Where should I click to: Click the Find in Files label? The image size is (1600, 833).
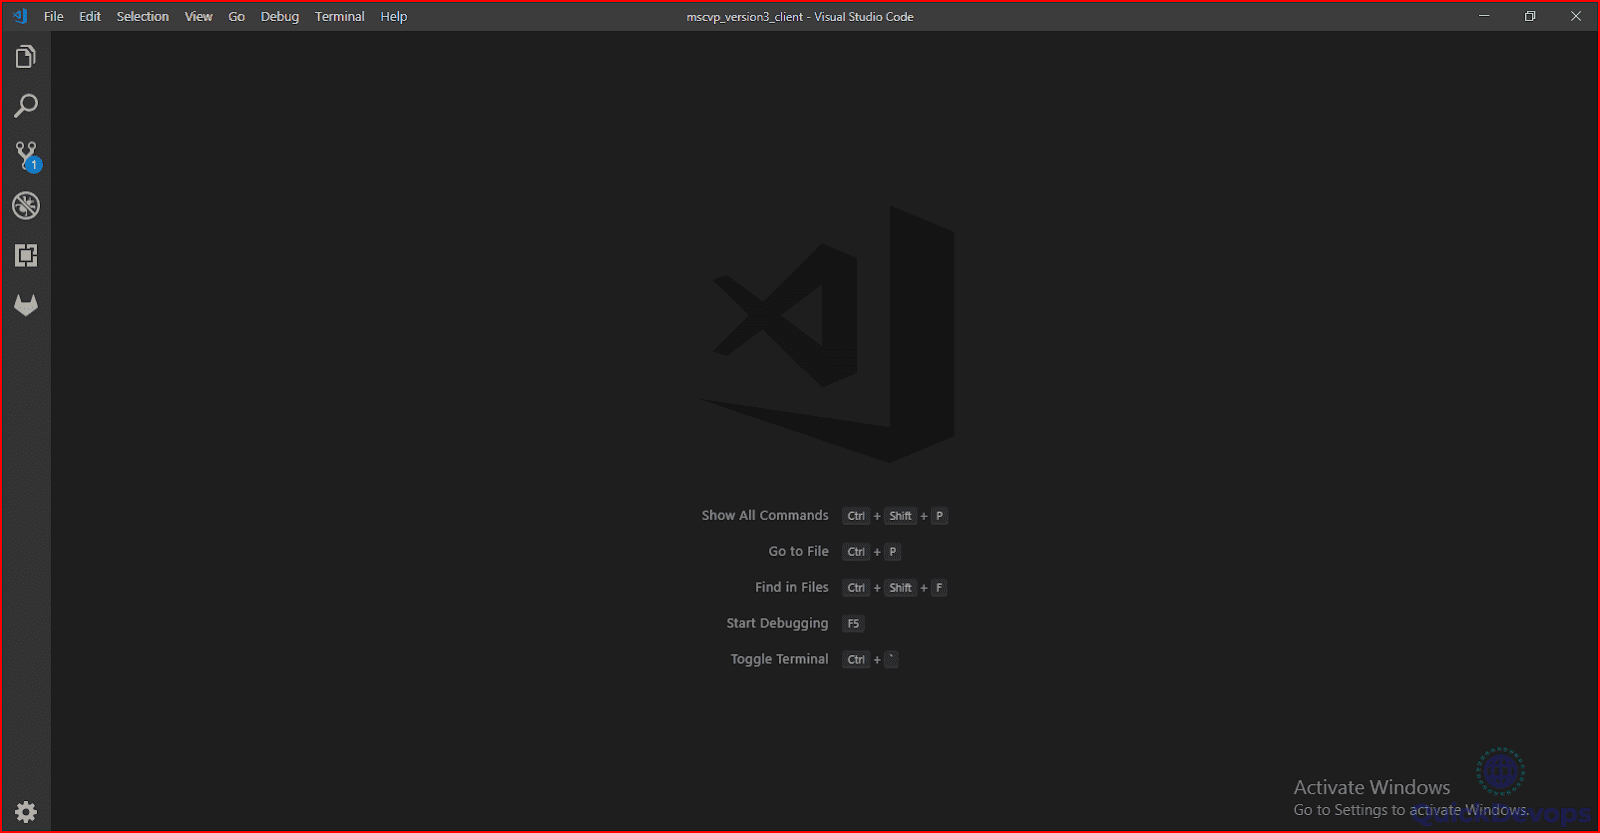click(x=792, y=587)
